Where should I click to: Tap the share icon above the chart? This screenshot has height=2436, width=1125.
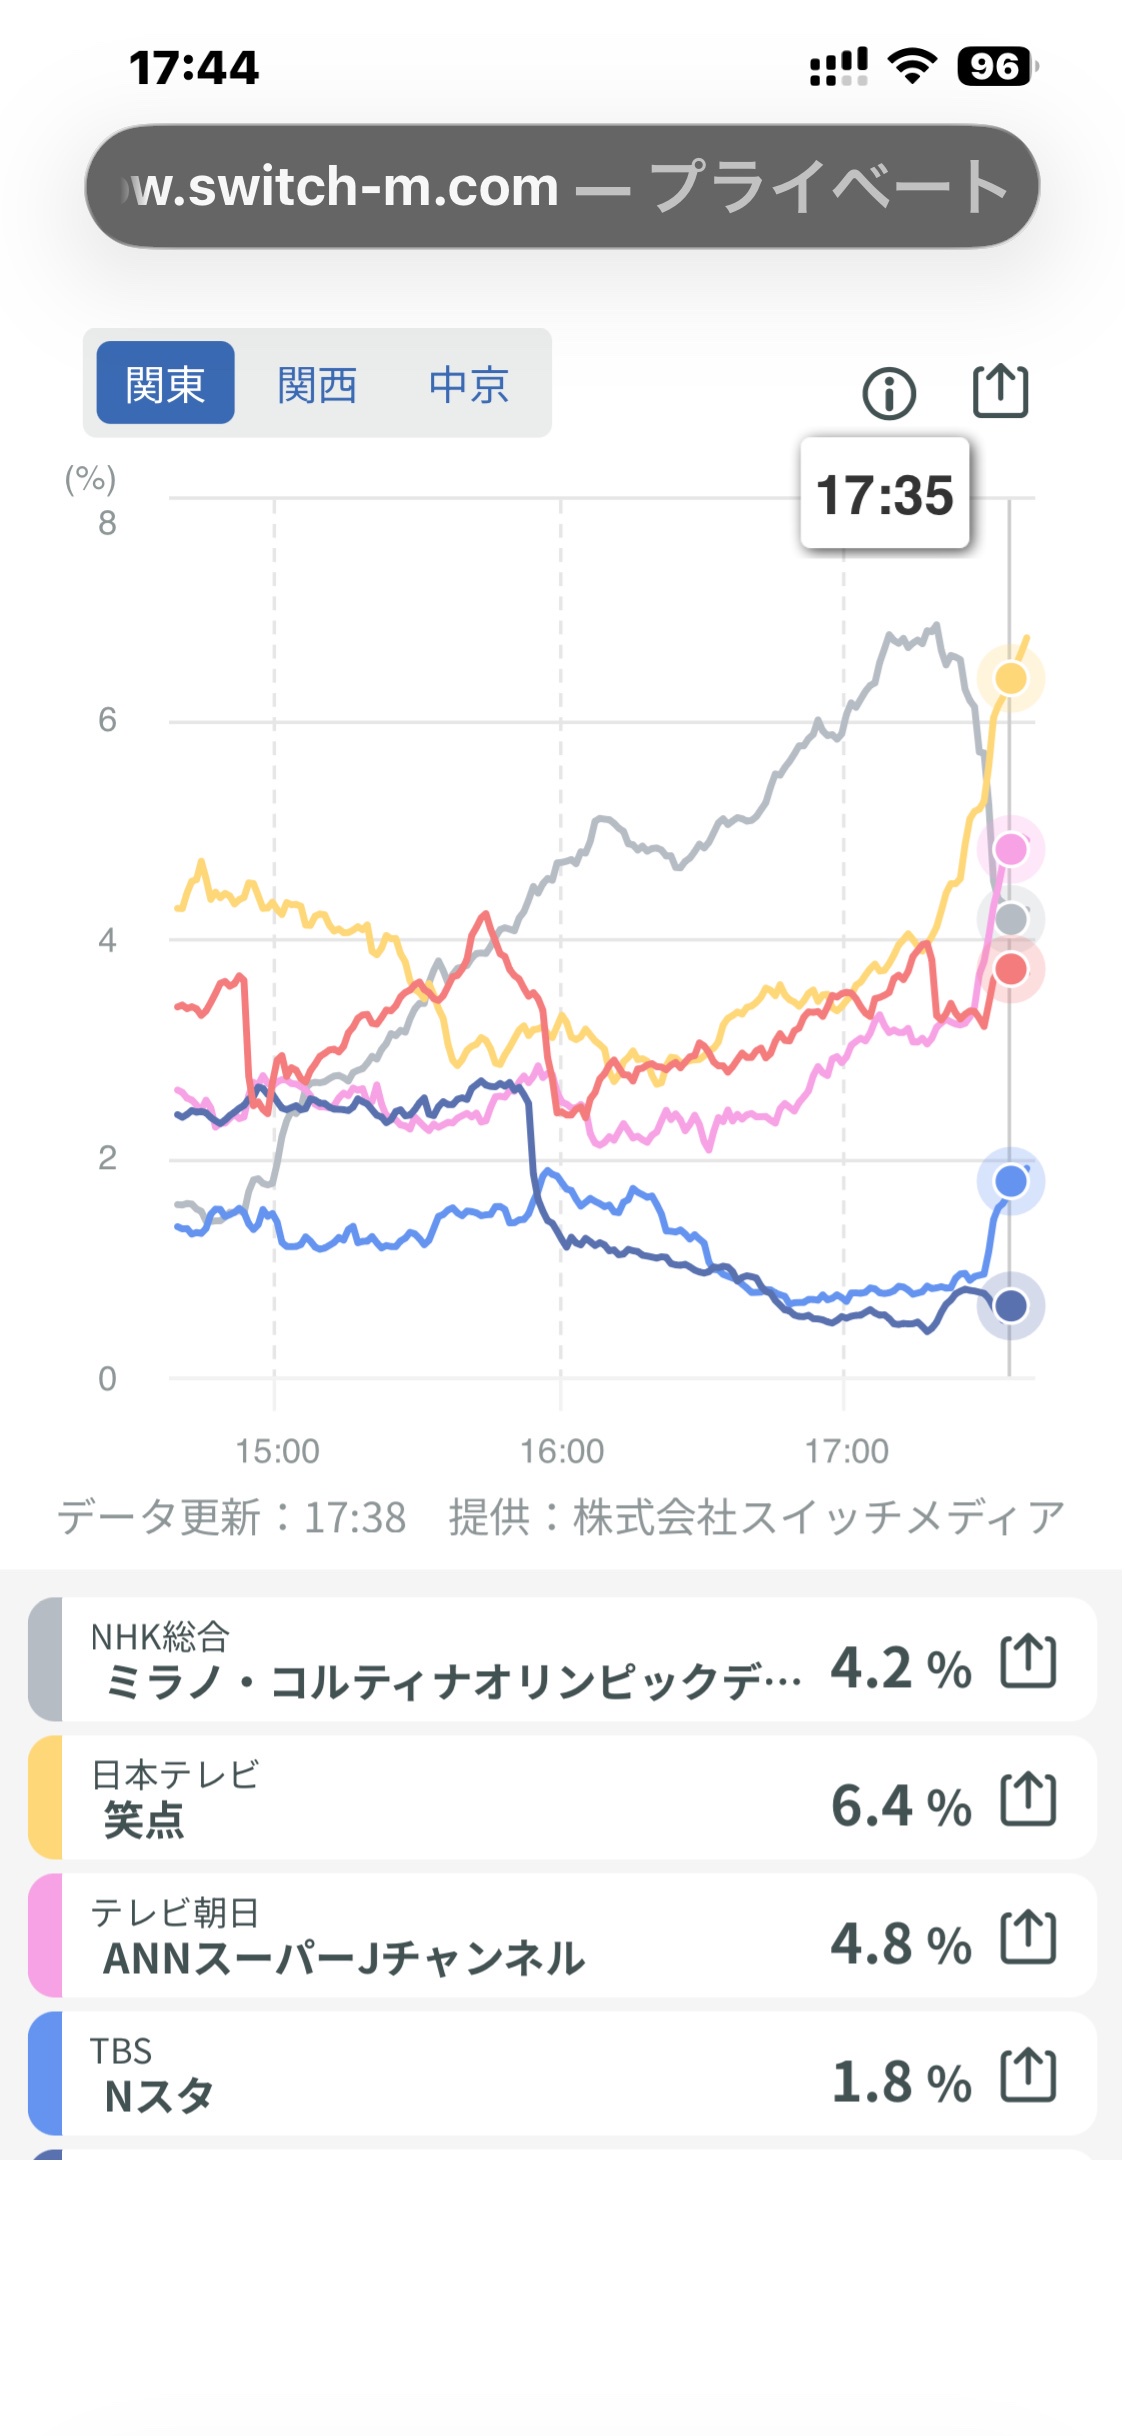[x=1000, y=391]
